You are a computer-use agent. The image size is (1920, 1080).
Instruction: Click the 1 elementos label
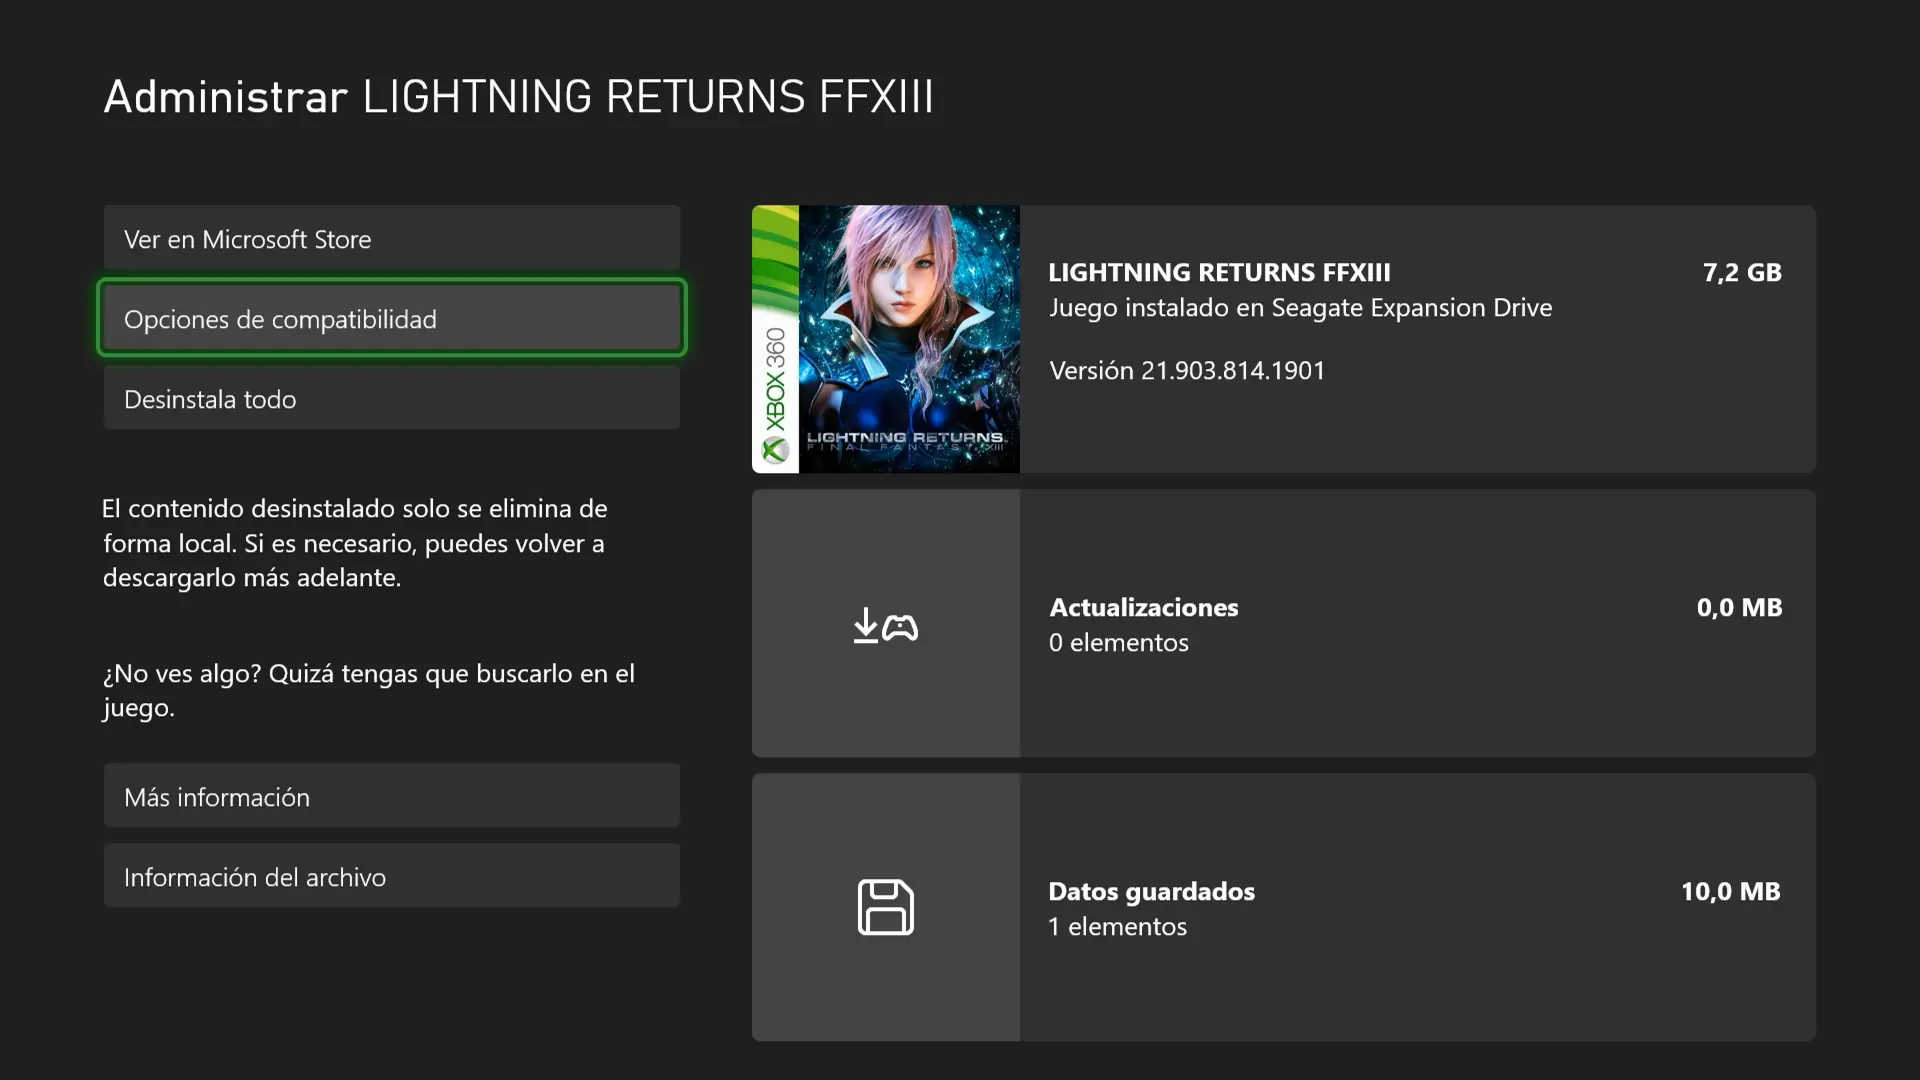pos(1117,926)
